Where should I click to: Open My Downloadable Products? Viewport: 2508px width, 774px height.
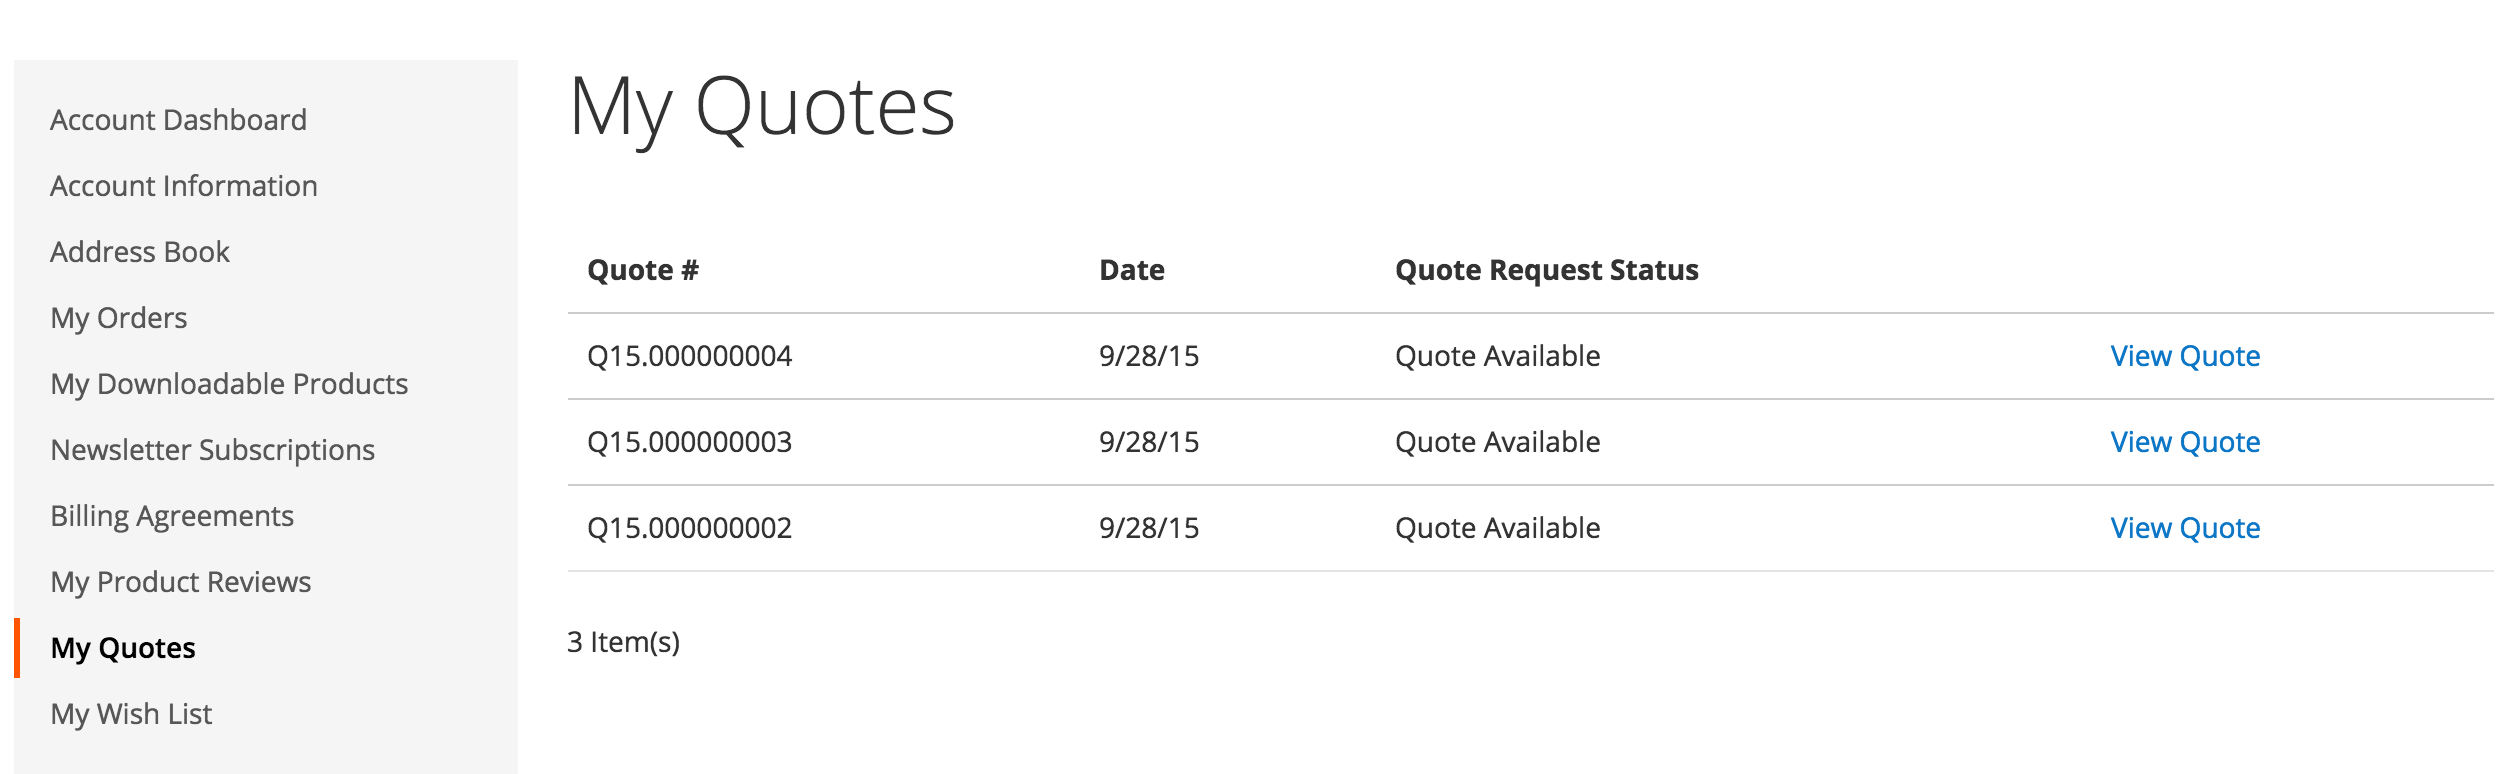(229, 384)
